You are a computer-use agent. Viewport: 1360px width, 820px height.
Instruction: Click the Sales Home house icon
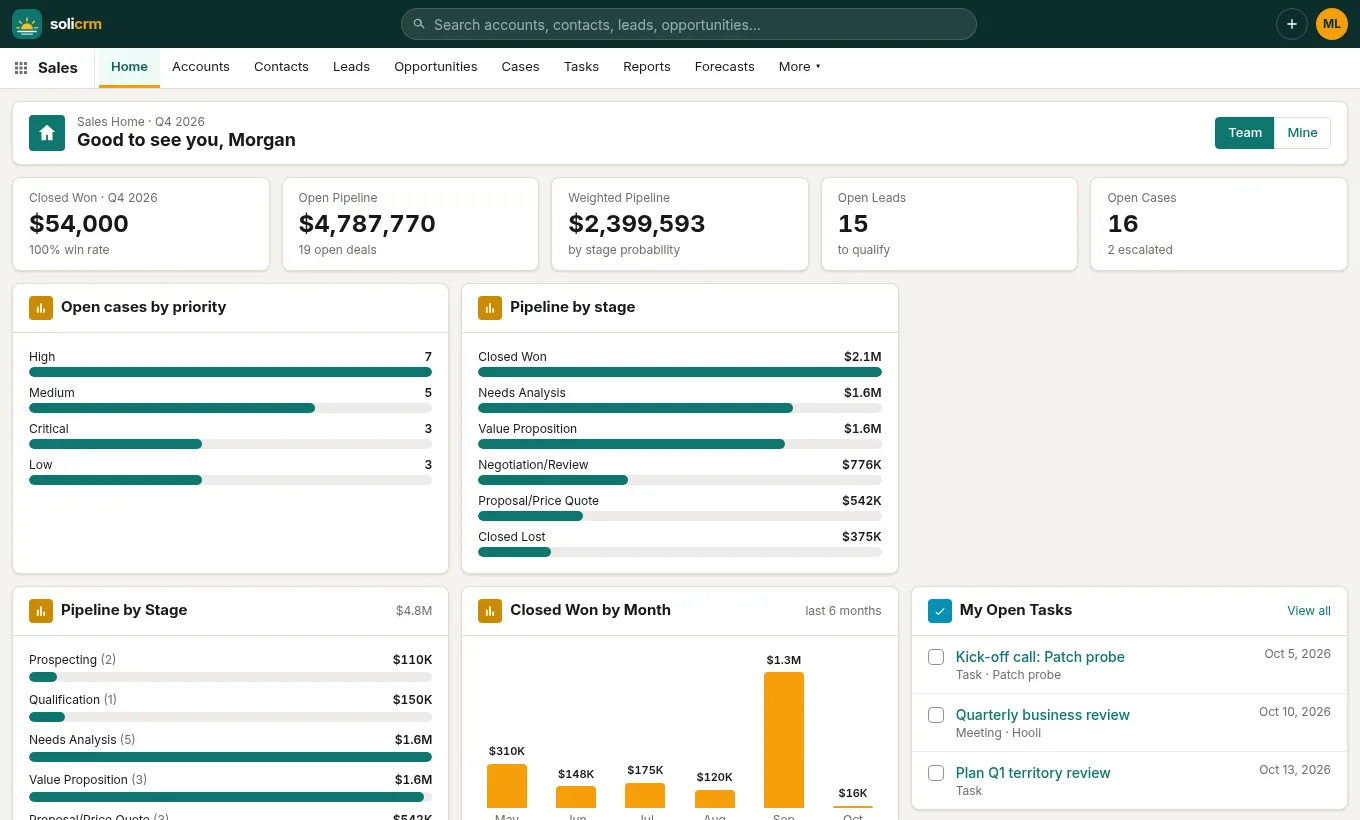point(47,133)
